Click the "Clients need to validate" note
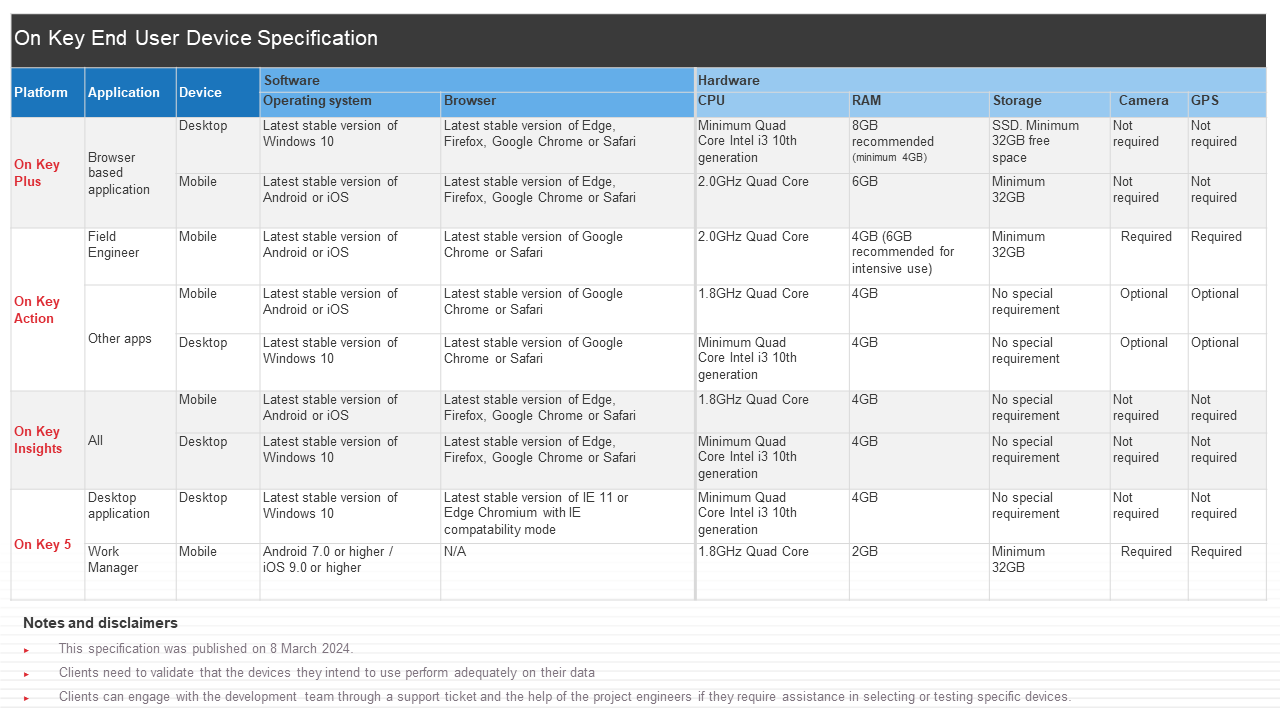 coord(327,673)
